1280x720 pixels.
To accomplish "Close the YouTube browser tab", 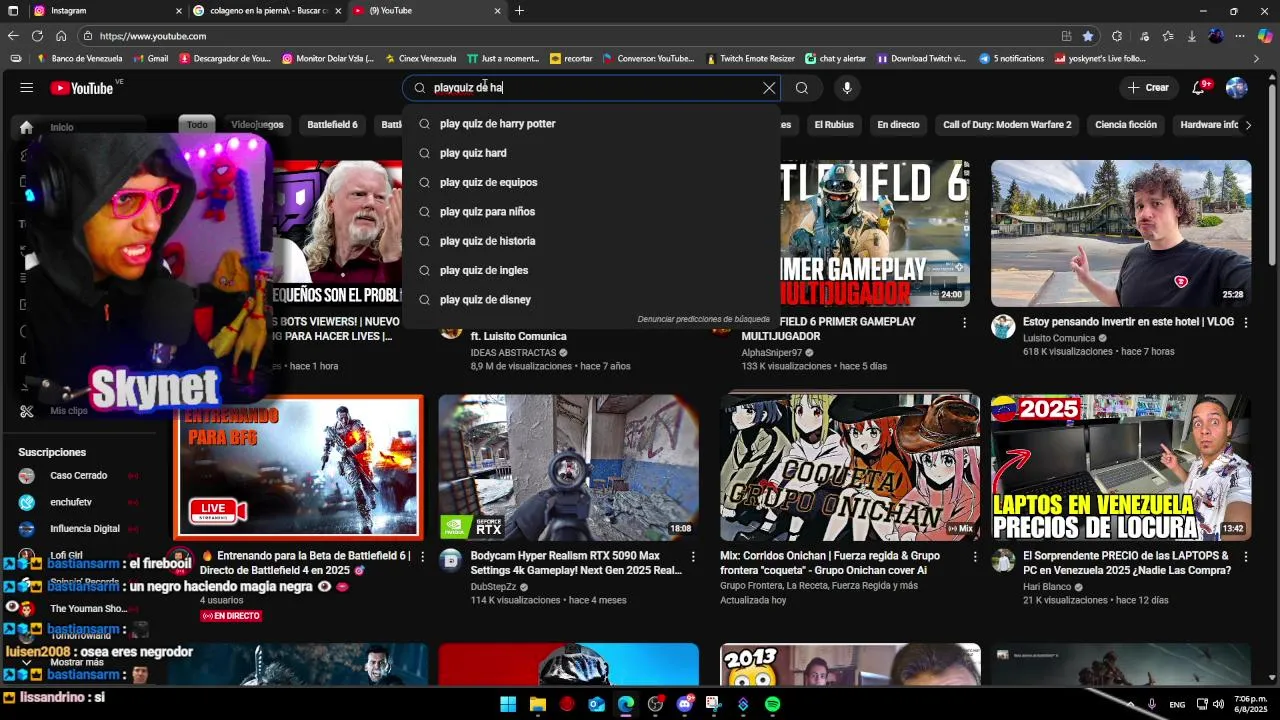I will [497, 11].
